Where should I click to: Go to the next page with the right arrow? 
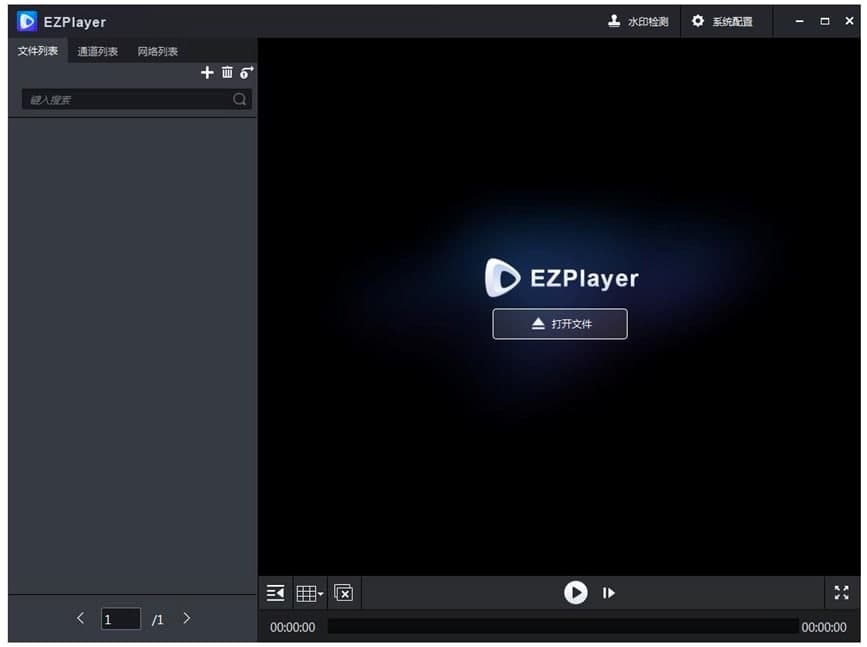[x=186, y=619]
